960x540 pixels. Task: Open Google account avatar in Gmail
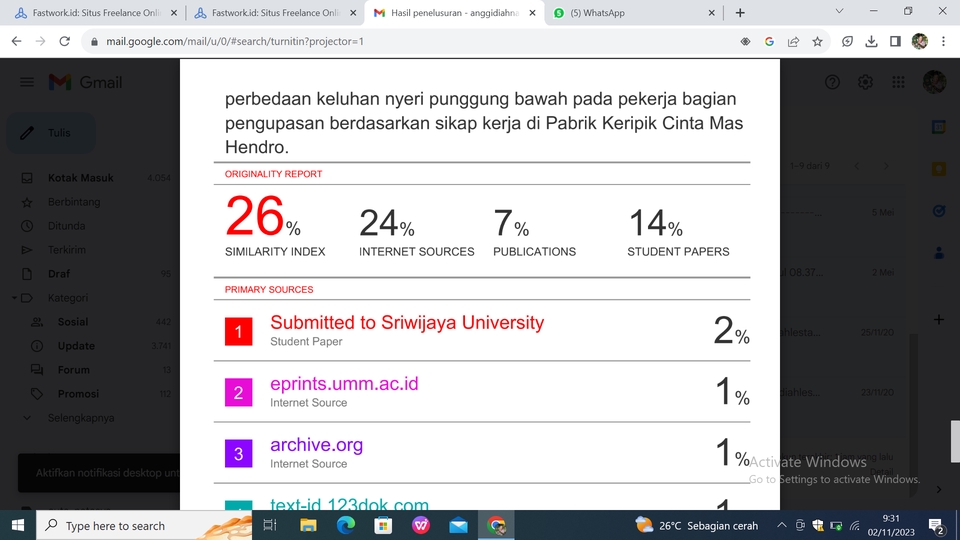coord(934,82)
